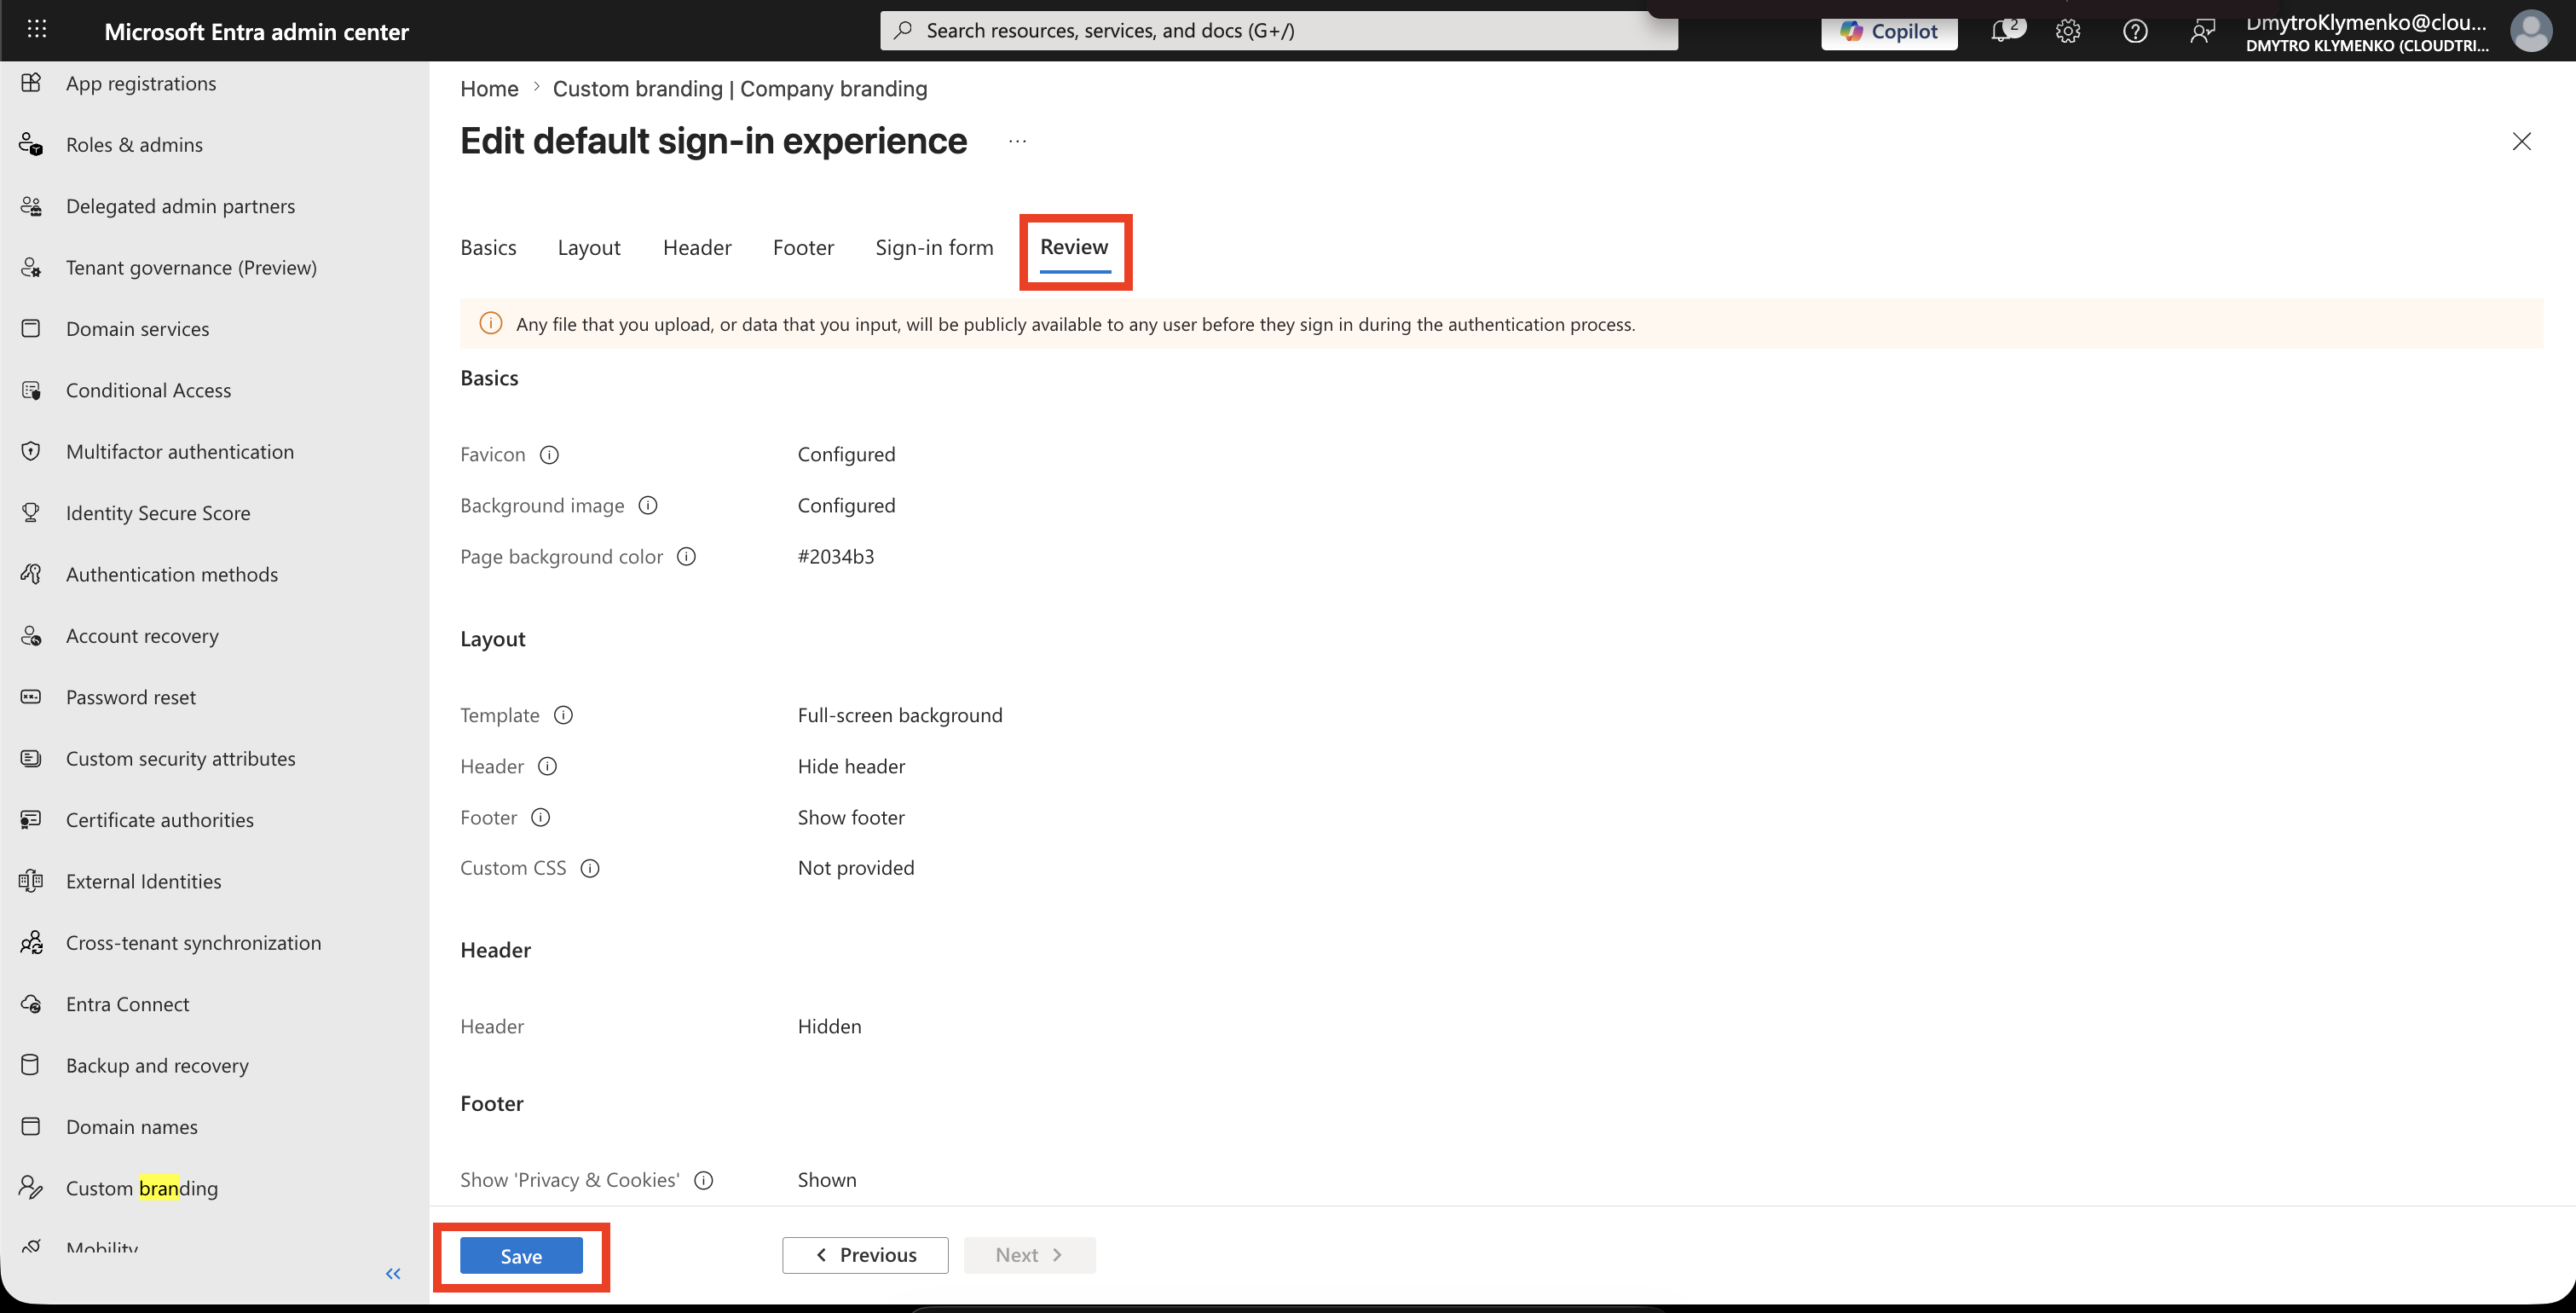Screen dimensions: 2576x1313
Task: Close the Edit default sign-in experience pane
Action: click(2521, 141)
